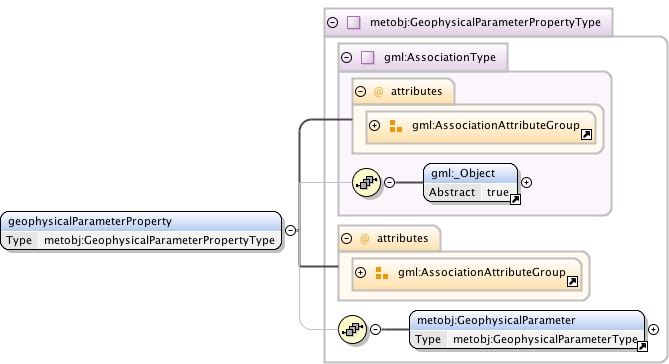Follow reference arrow on lower gml:AssociationAttributeGroup

coord(572,282)
